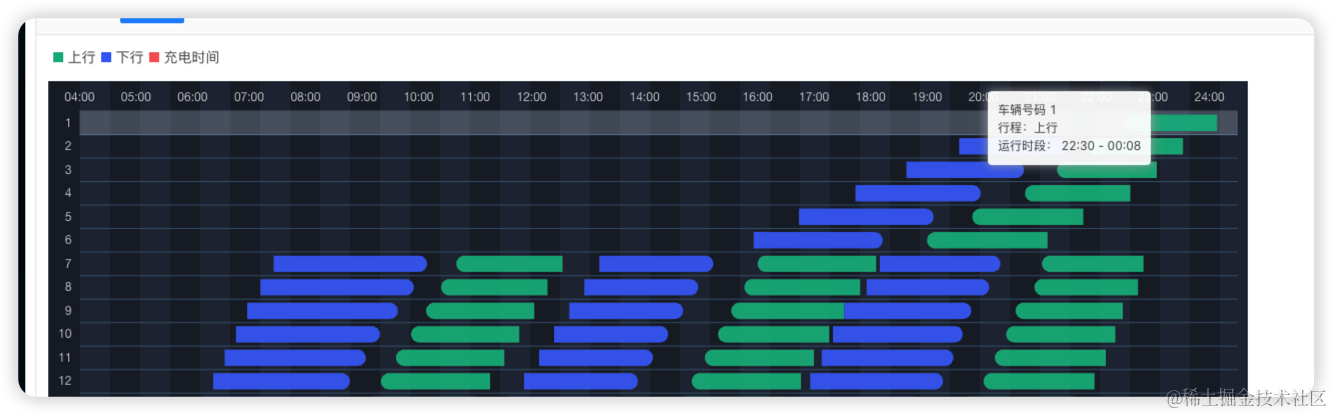Image resolution: width=1333 pixels, height=415 pixels.
Task: Click the 16:00 time axis label
Action: pyautogui.click(x=757, y=97)
